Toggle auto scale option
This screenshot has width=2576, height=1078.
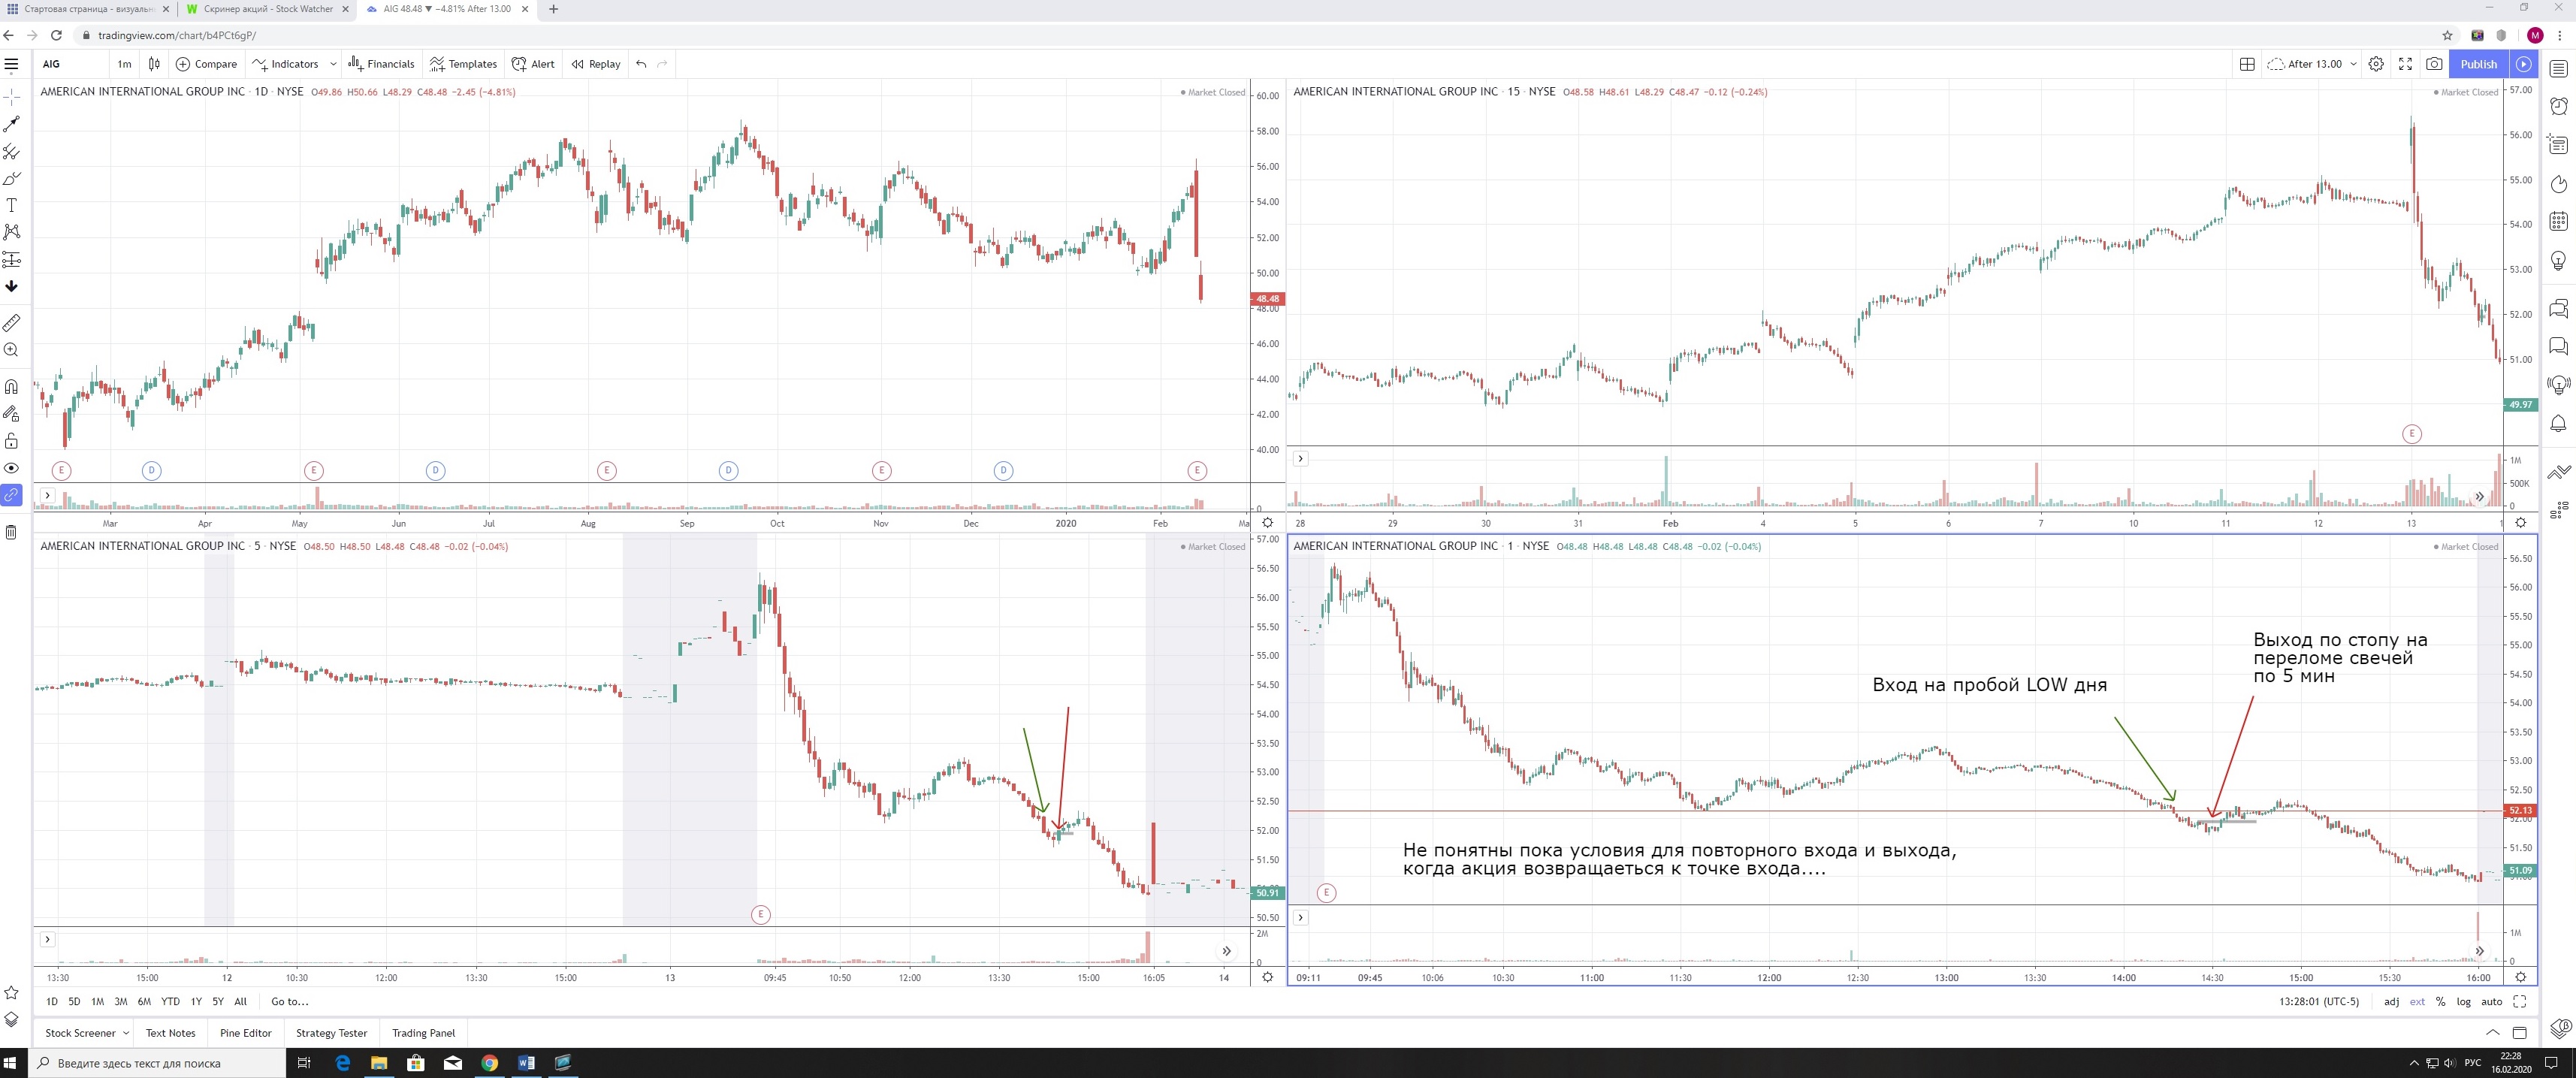tap(2491, 1001)
